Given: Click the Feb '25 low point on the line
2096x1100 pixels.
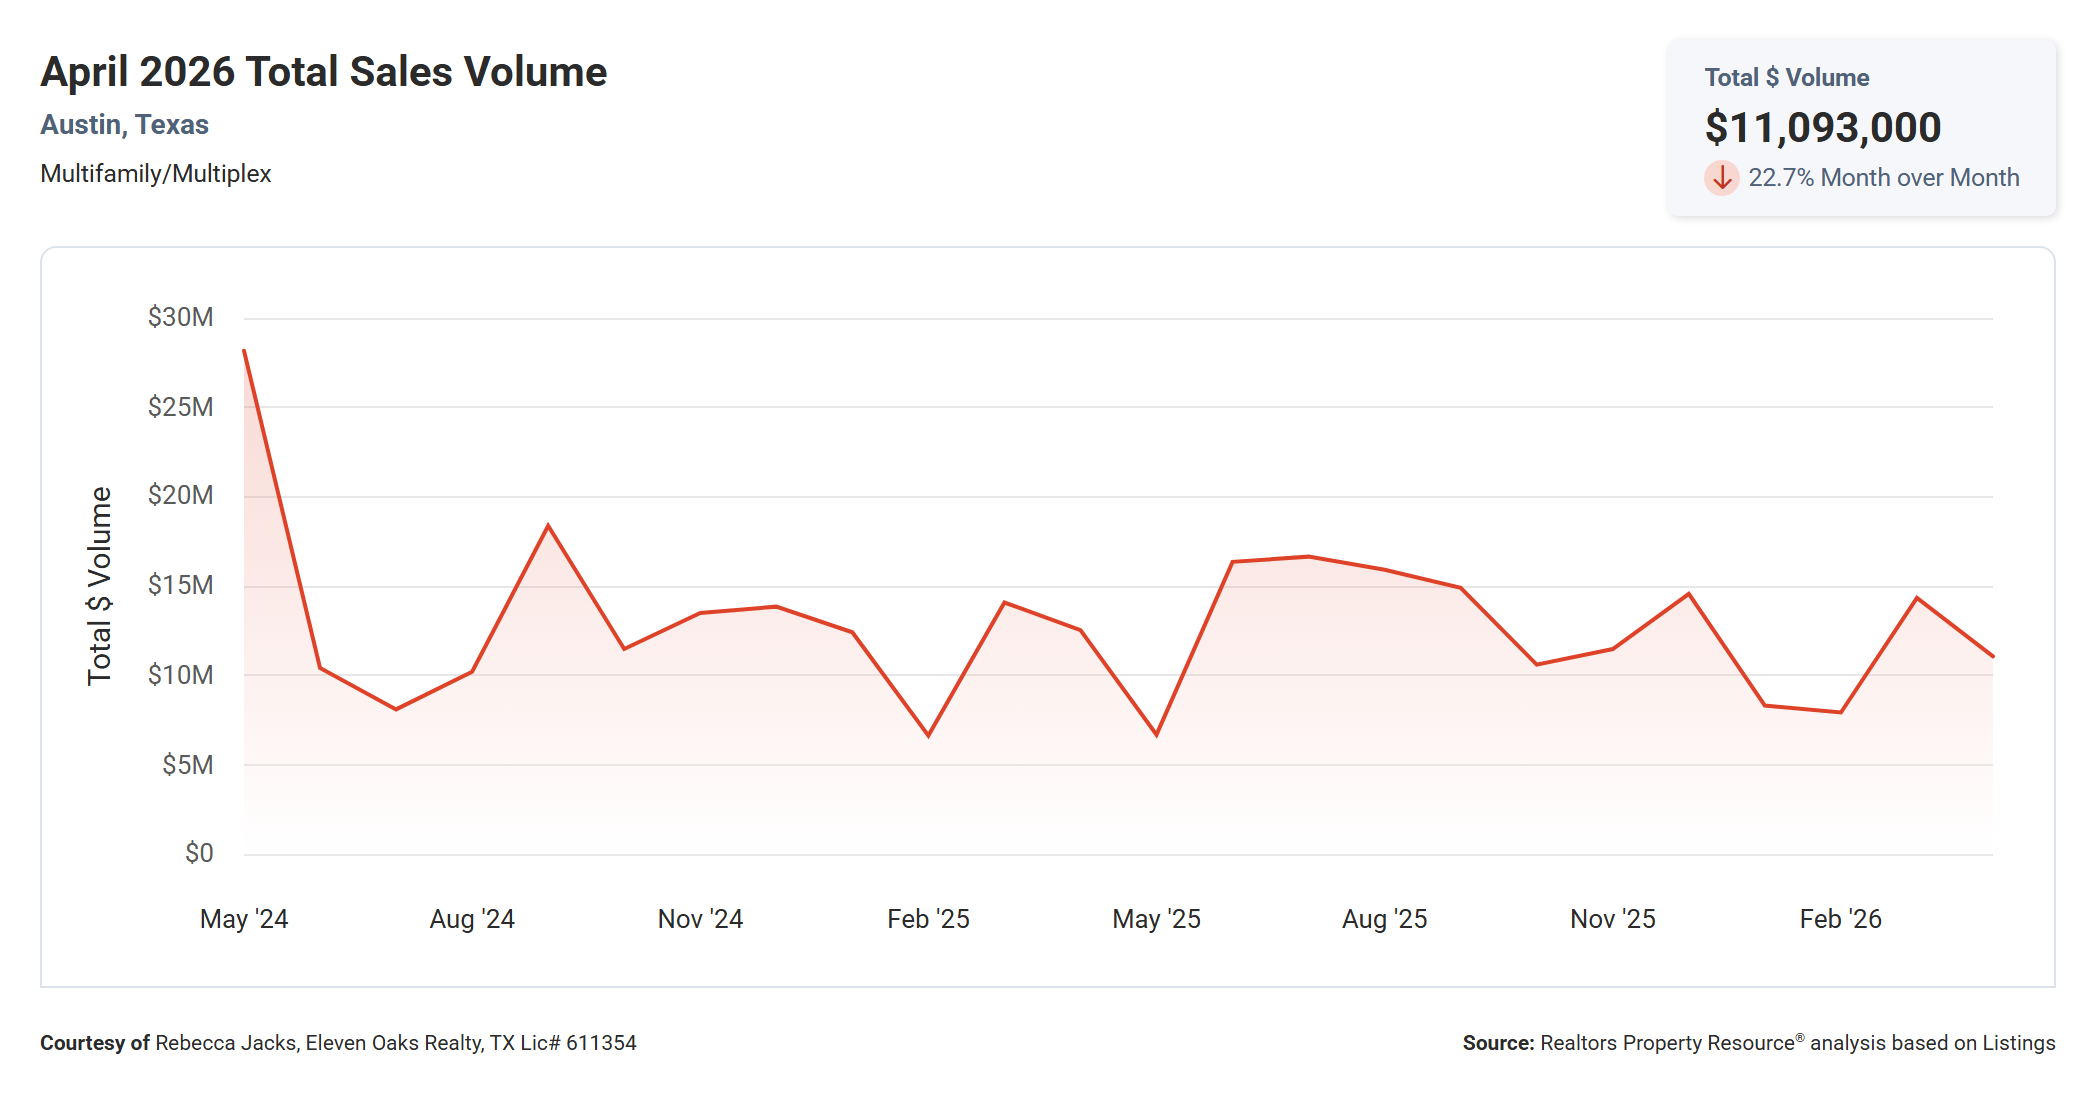Looking at the screenshot, I should (x=929, y=736).
